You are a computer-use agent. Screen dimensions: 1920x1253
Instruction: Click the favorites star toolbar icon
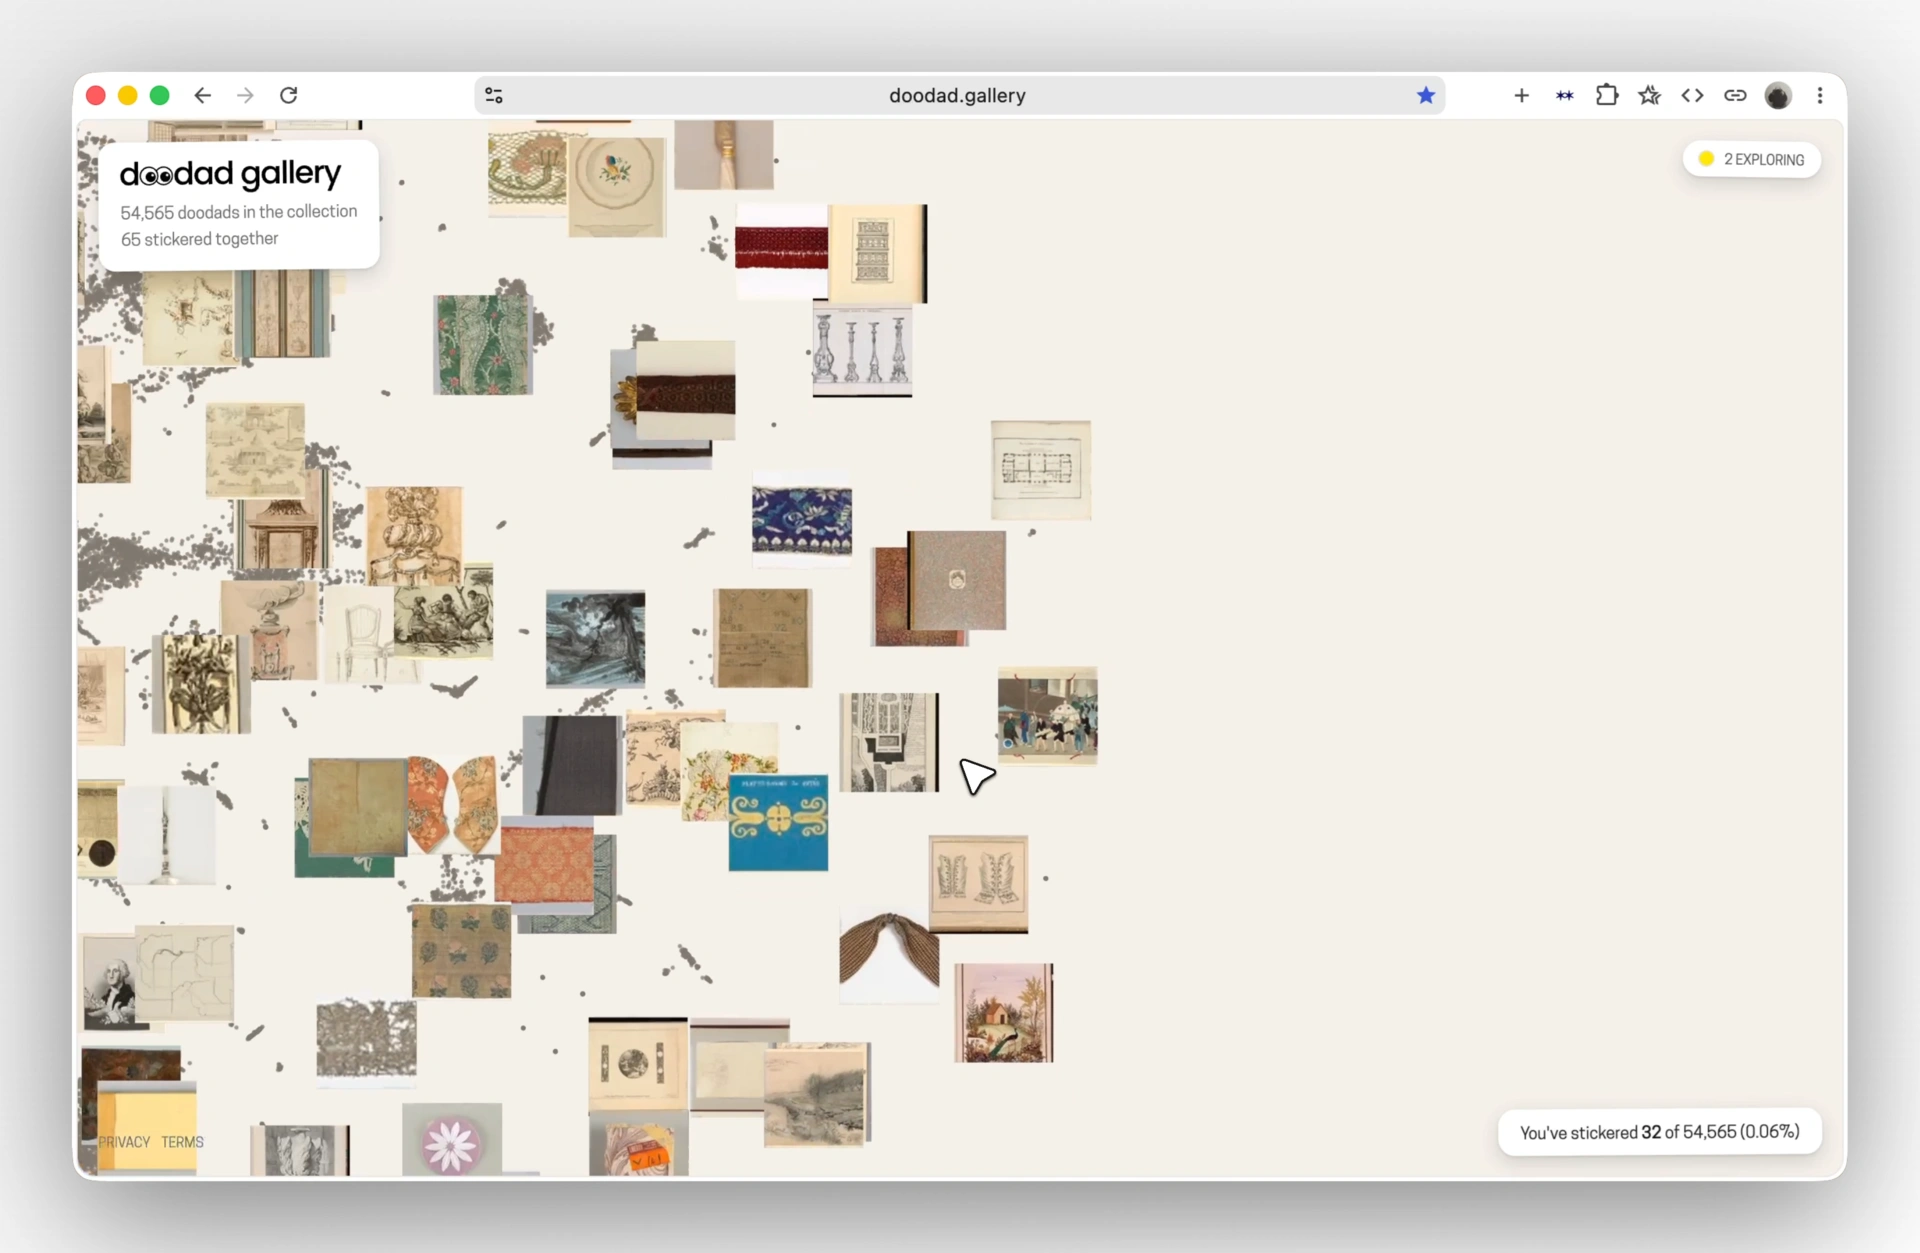[x=1650, y=95]
